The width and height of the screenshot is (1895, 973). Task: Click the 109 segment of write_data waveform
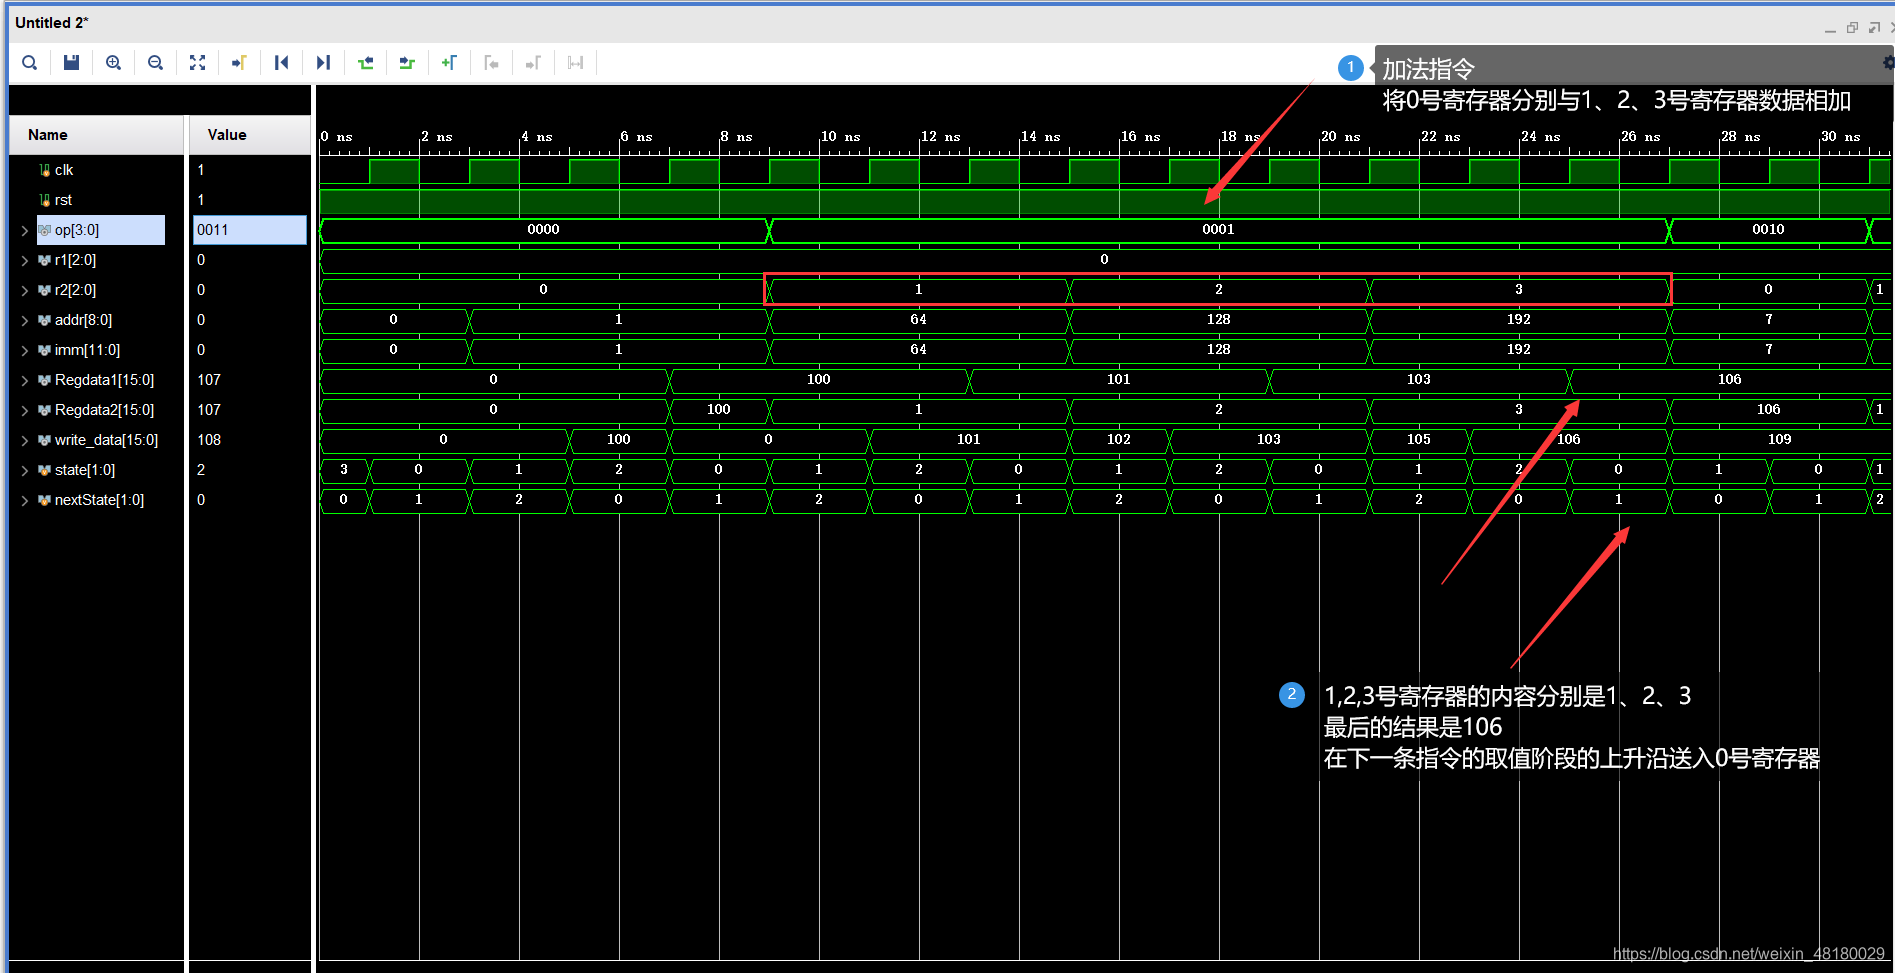coord(1779,440)
